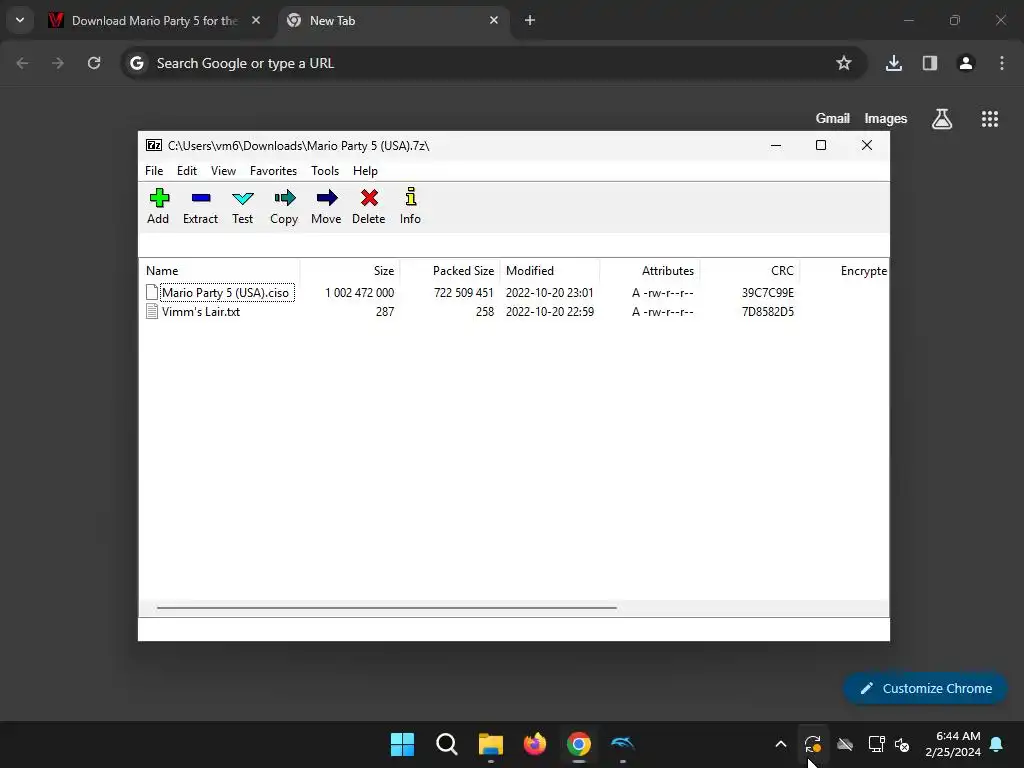The width and height of the screenshot is (1024, 768).
Task: Open Google apps grid icon
Action: pyautogui.click(x=990, y=119)
